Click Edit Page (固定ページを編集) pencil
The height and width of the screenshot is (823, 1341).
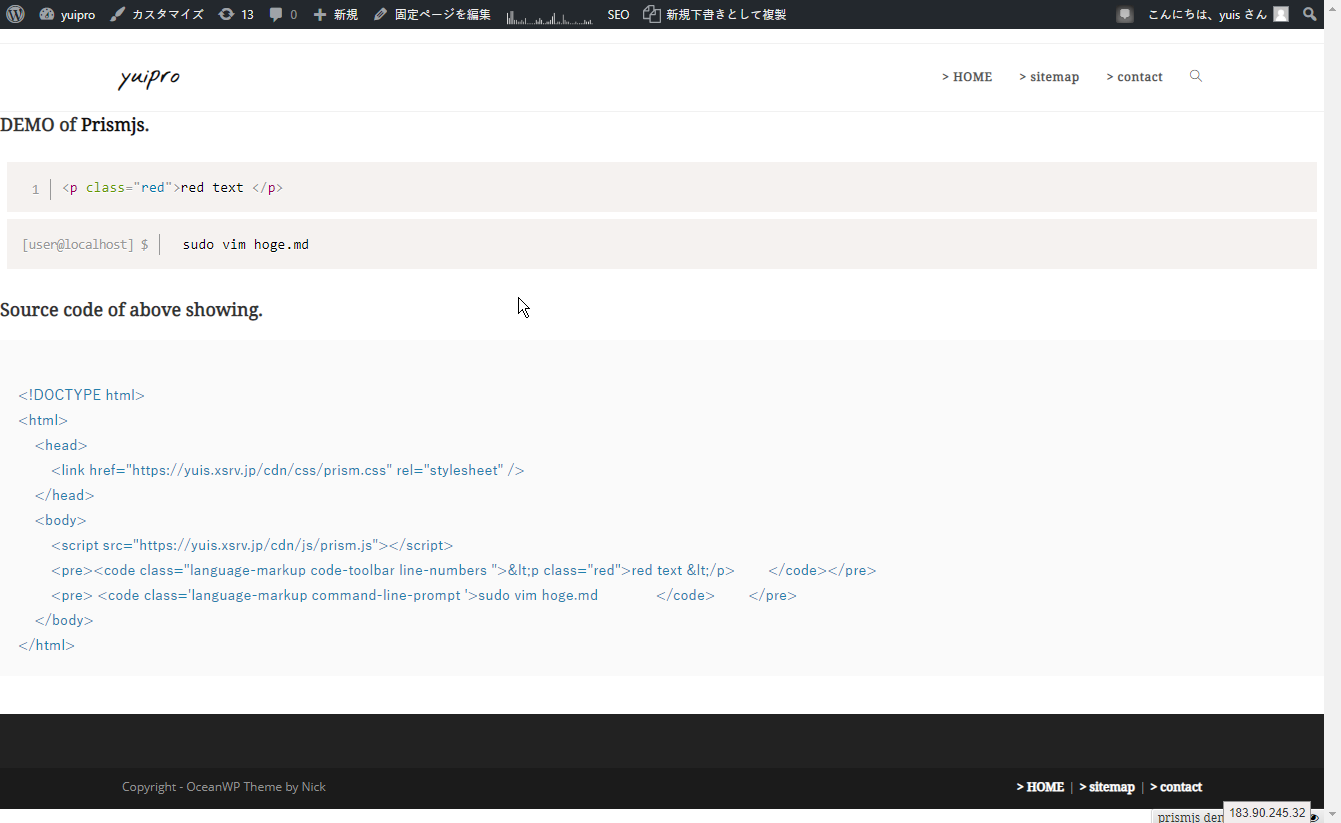pyautogui.click(x=432, y=15)
